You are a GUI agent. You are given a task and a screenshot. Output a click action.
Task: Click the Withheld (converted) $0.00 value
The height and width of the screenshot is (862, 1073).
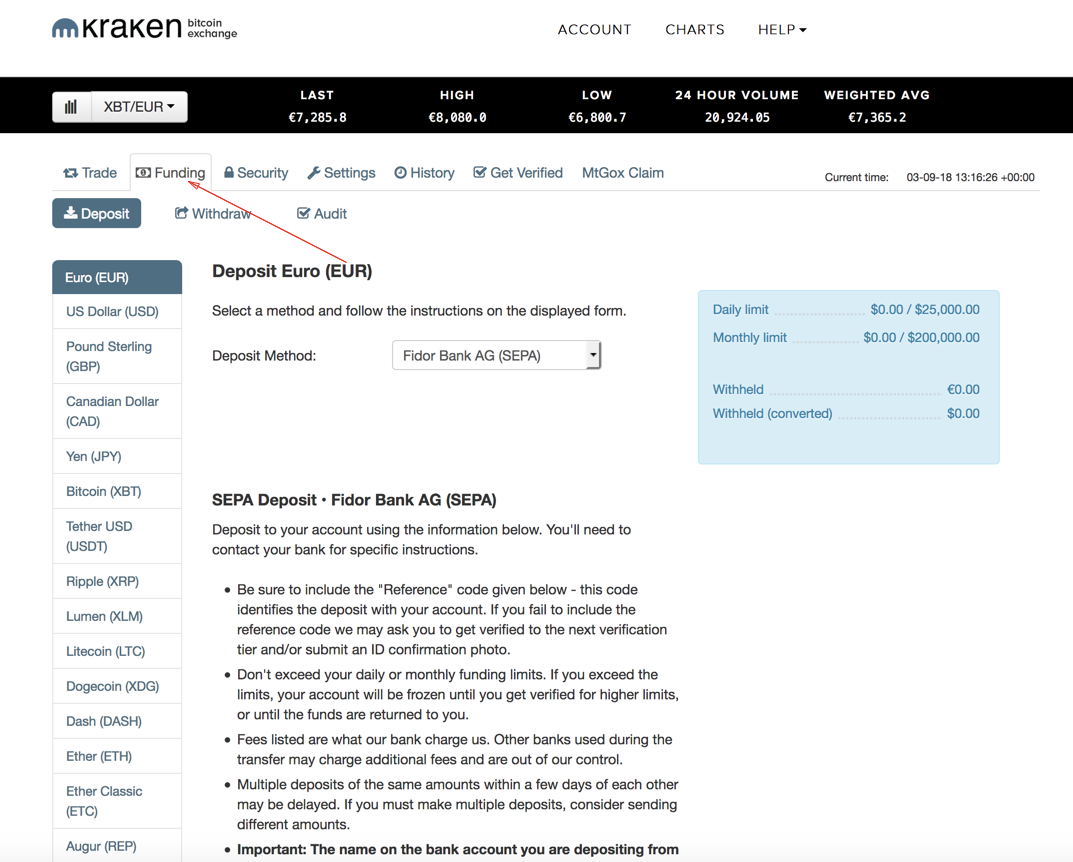pos(963,413)
